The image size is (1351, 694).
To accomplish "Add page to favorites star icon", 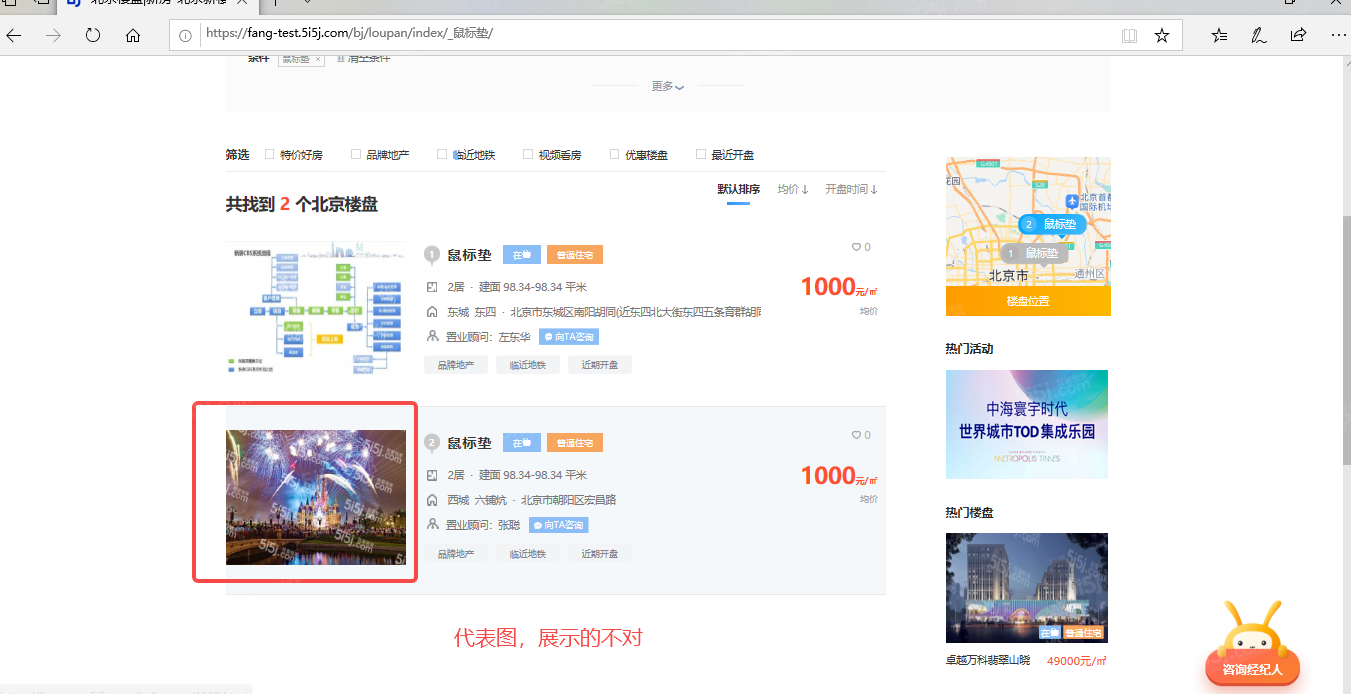I will pos(1161,35).
